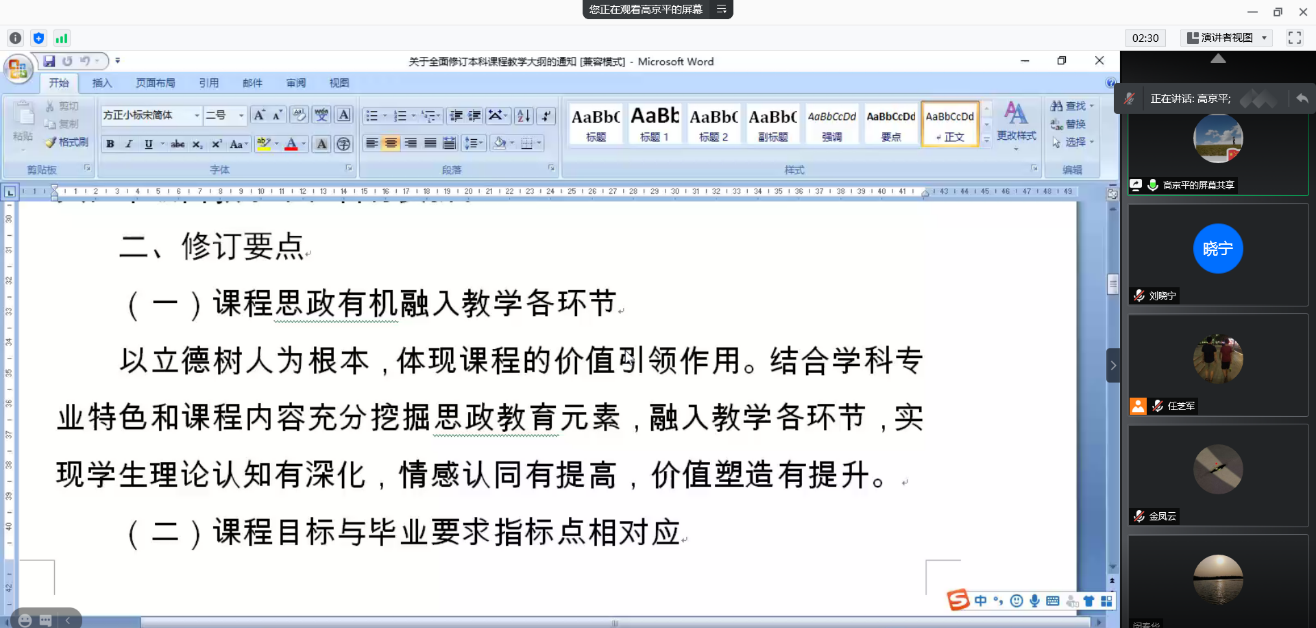The width and height of the screenshot is (1316, 628).
Task: Click the Sogou emoji input icon
Action: (1016, 601)
